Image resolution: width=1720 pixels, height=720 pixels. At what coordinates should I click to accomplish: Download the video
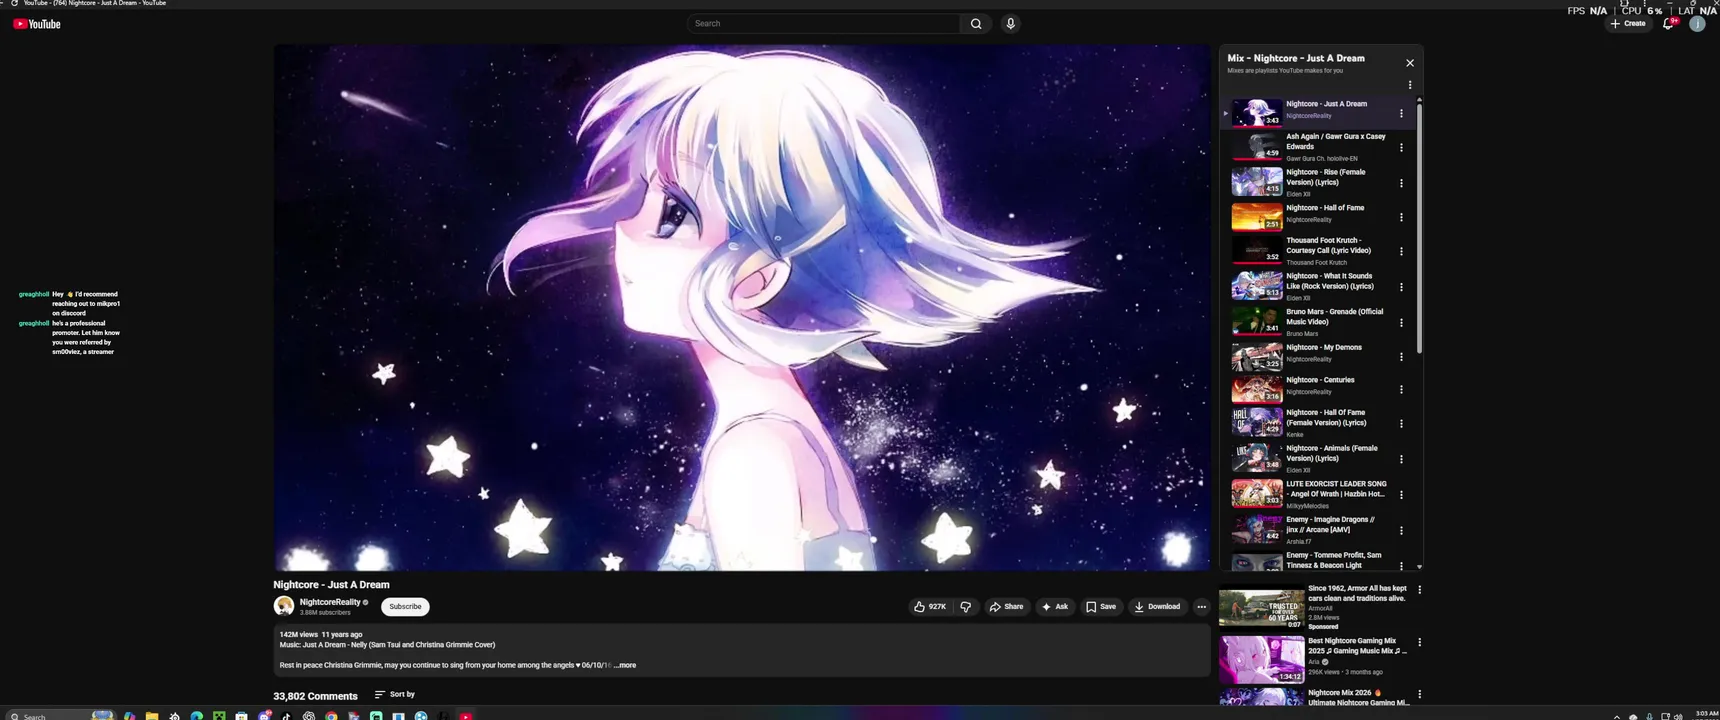(1157, 607)
